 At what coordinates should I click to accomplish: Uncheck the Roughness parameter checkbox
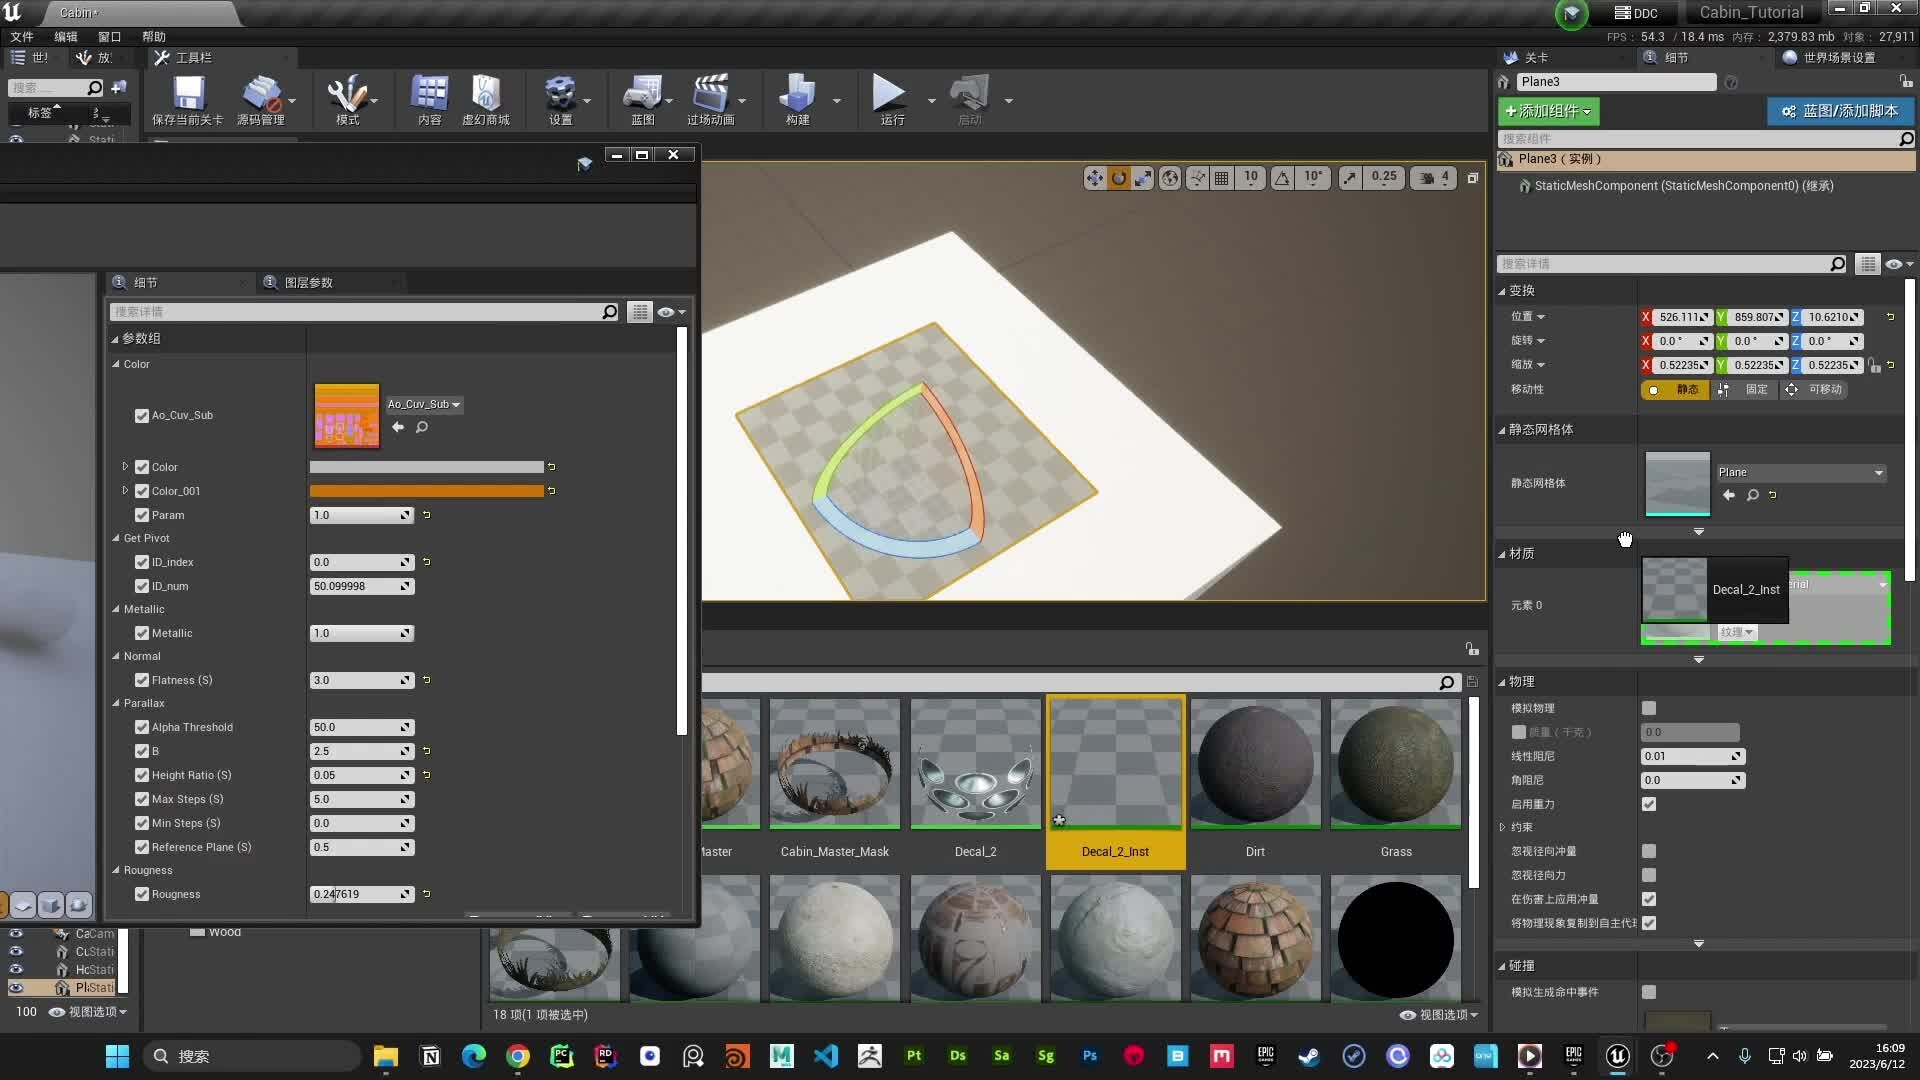point(142,893)
